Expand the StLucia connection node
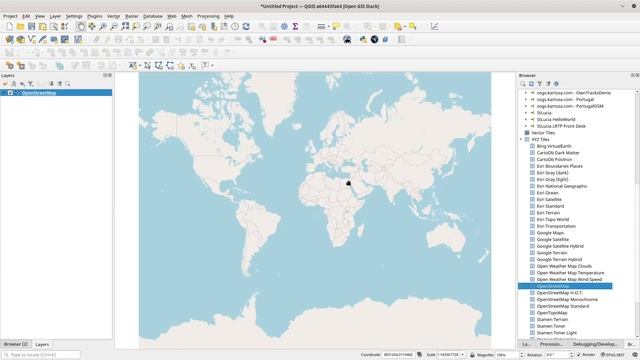 tap(526, 113)
